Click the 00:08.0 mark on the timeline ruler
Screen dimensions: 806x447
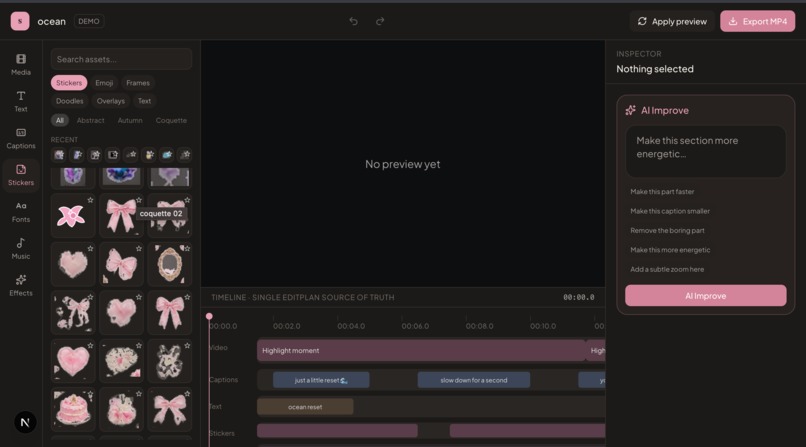point(479,326)
